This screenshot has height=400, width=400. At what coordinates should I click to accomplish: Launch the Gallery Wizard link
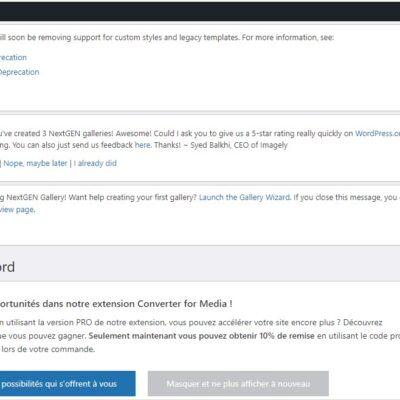244,197
